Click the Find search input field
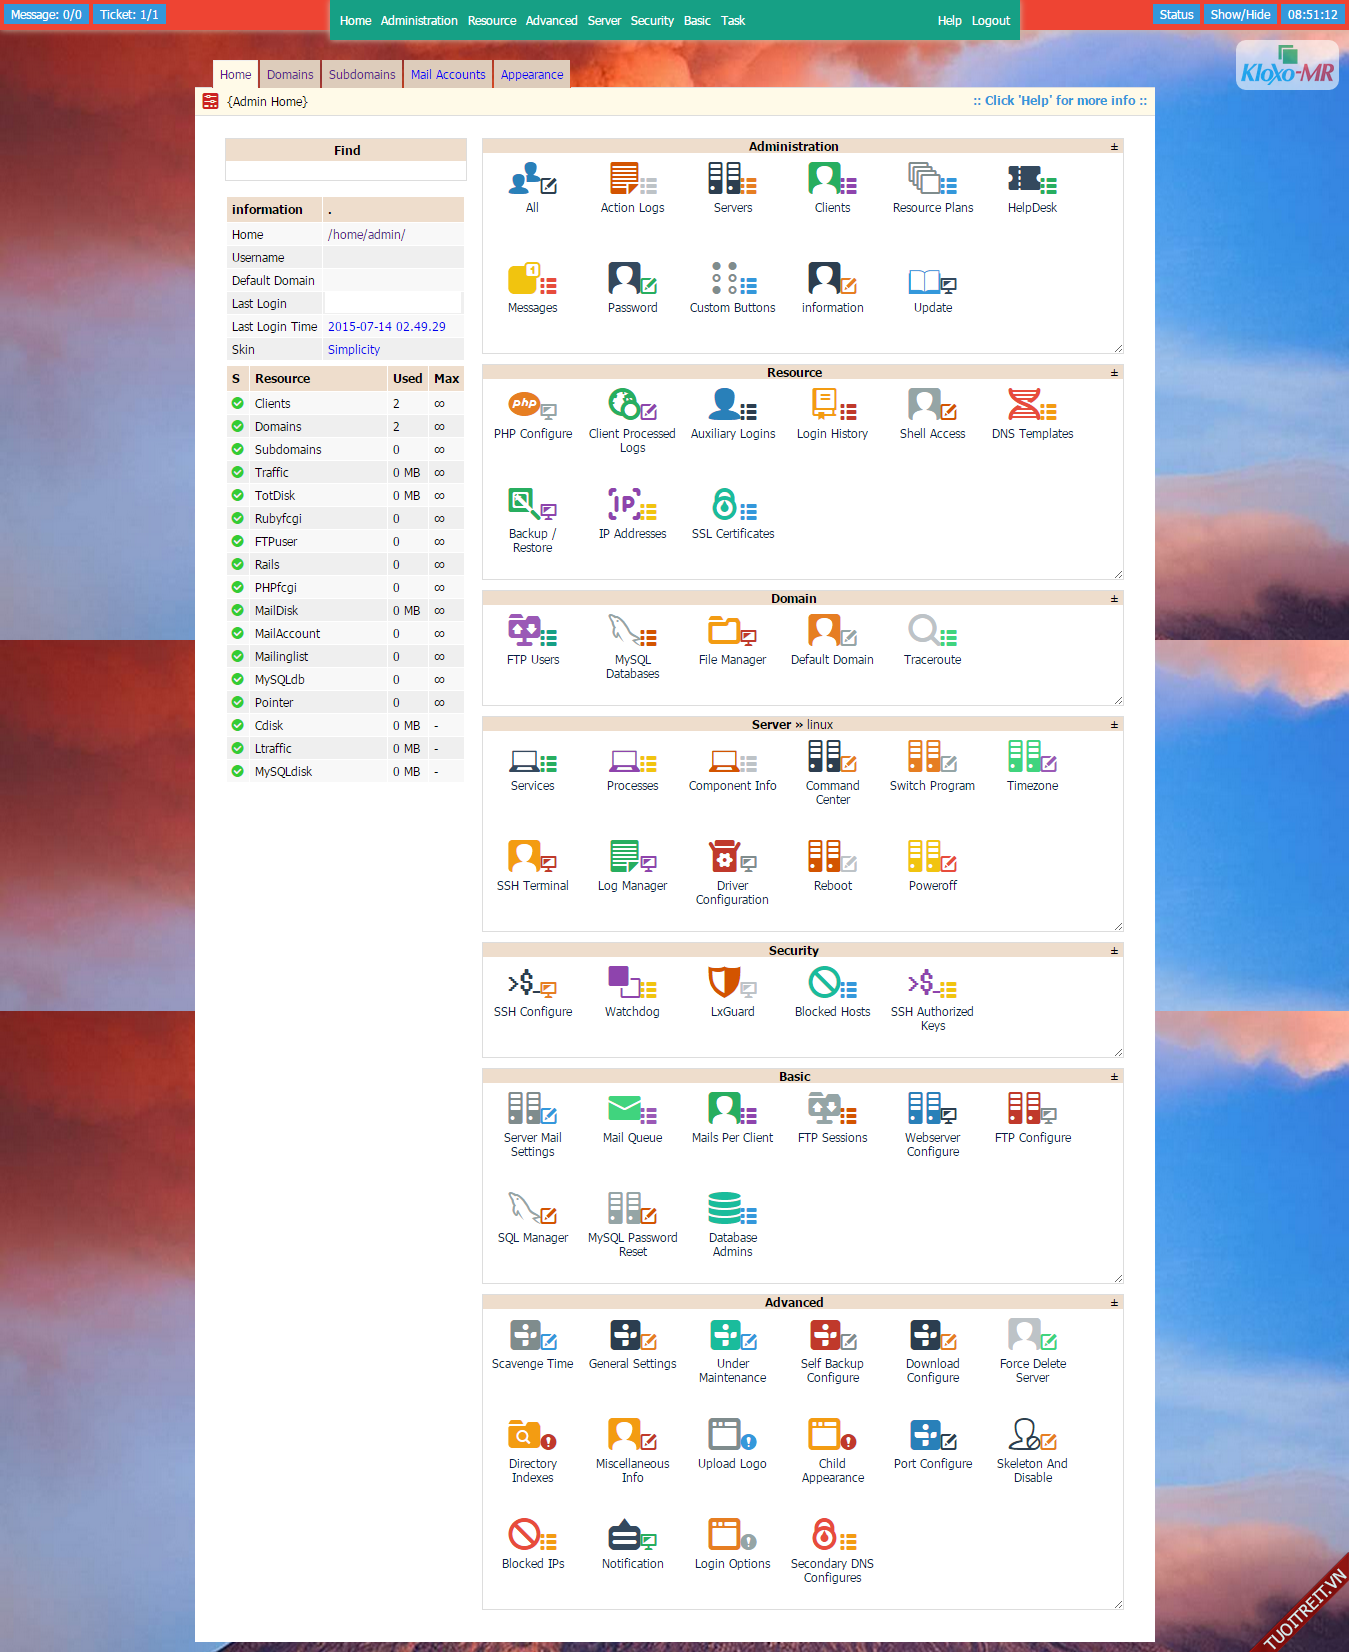Image resolution: width=1349 pixels, height=1652 pixels. [346, 171]
